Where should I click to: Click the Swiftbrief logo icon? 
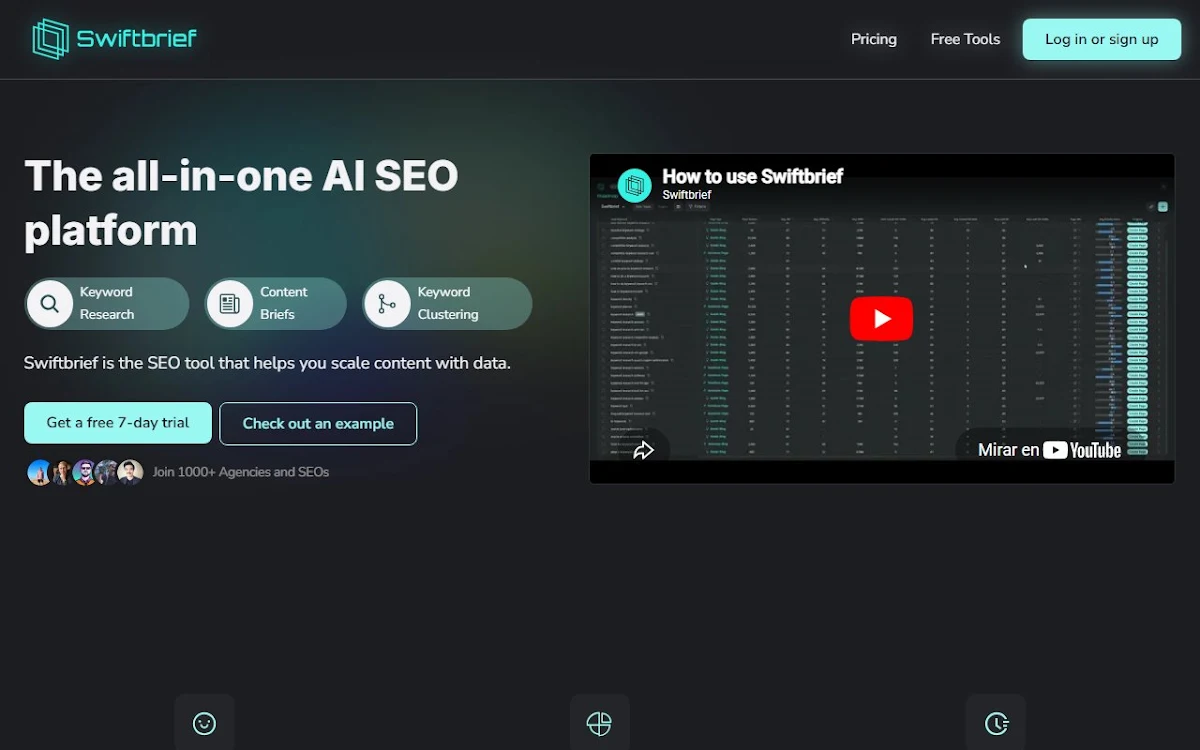coord(49,39)
